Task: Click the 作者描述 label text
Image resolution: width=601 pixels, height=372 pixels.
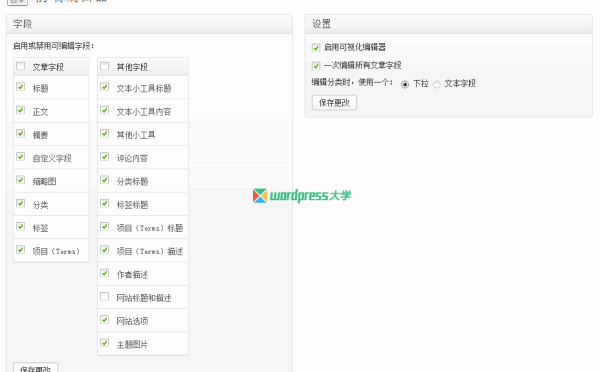Action: tap(132, 275)
